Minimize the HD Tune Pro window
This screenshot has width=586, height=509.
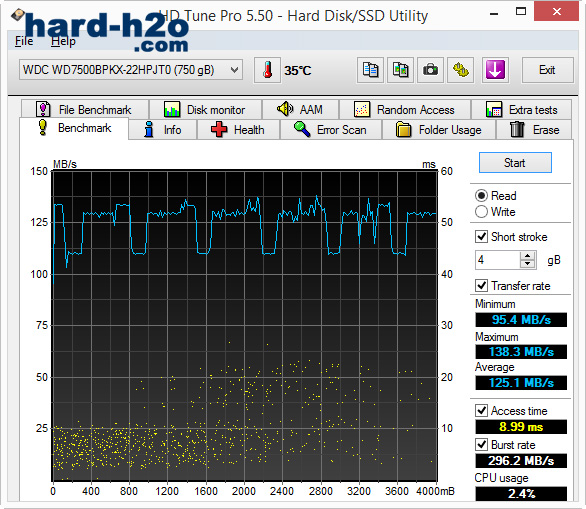pyautogui.click(x=494, y=14)
